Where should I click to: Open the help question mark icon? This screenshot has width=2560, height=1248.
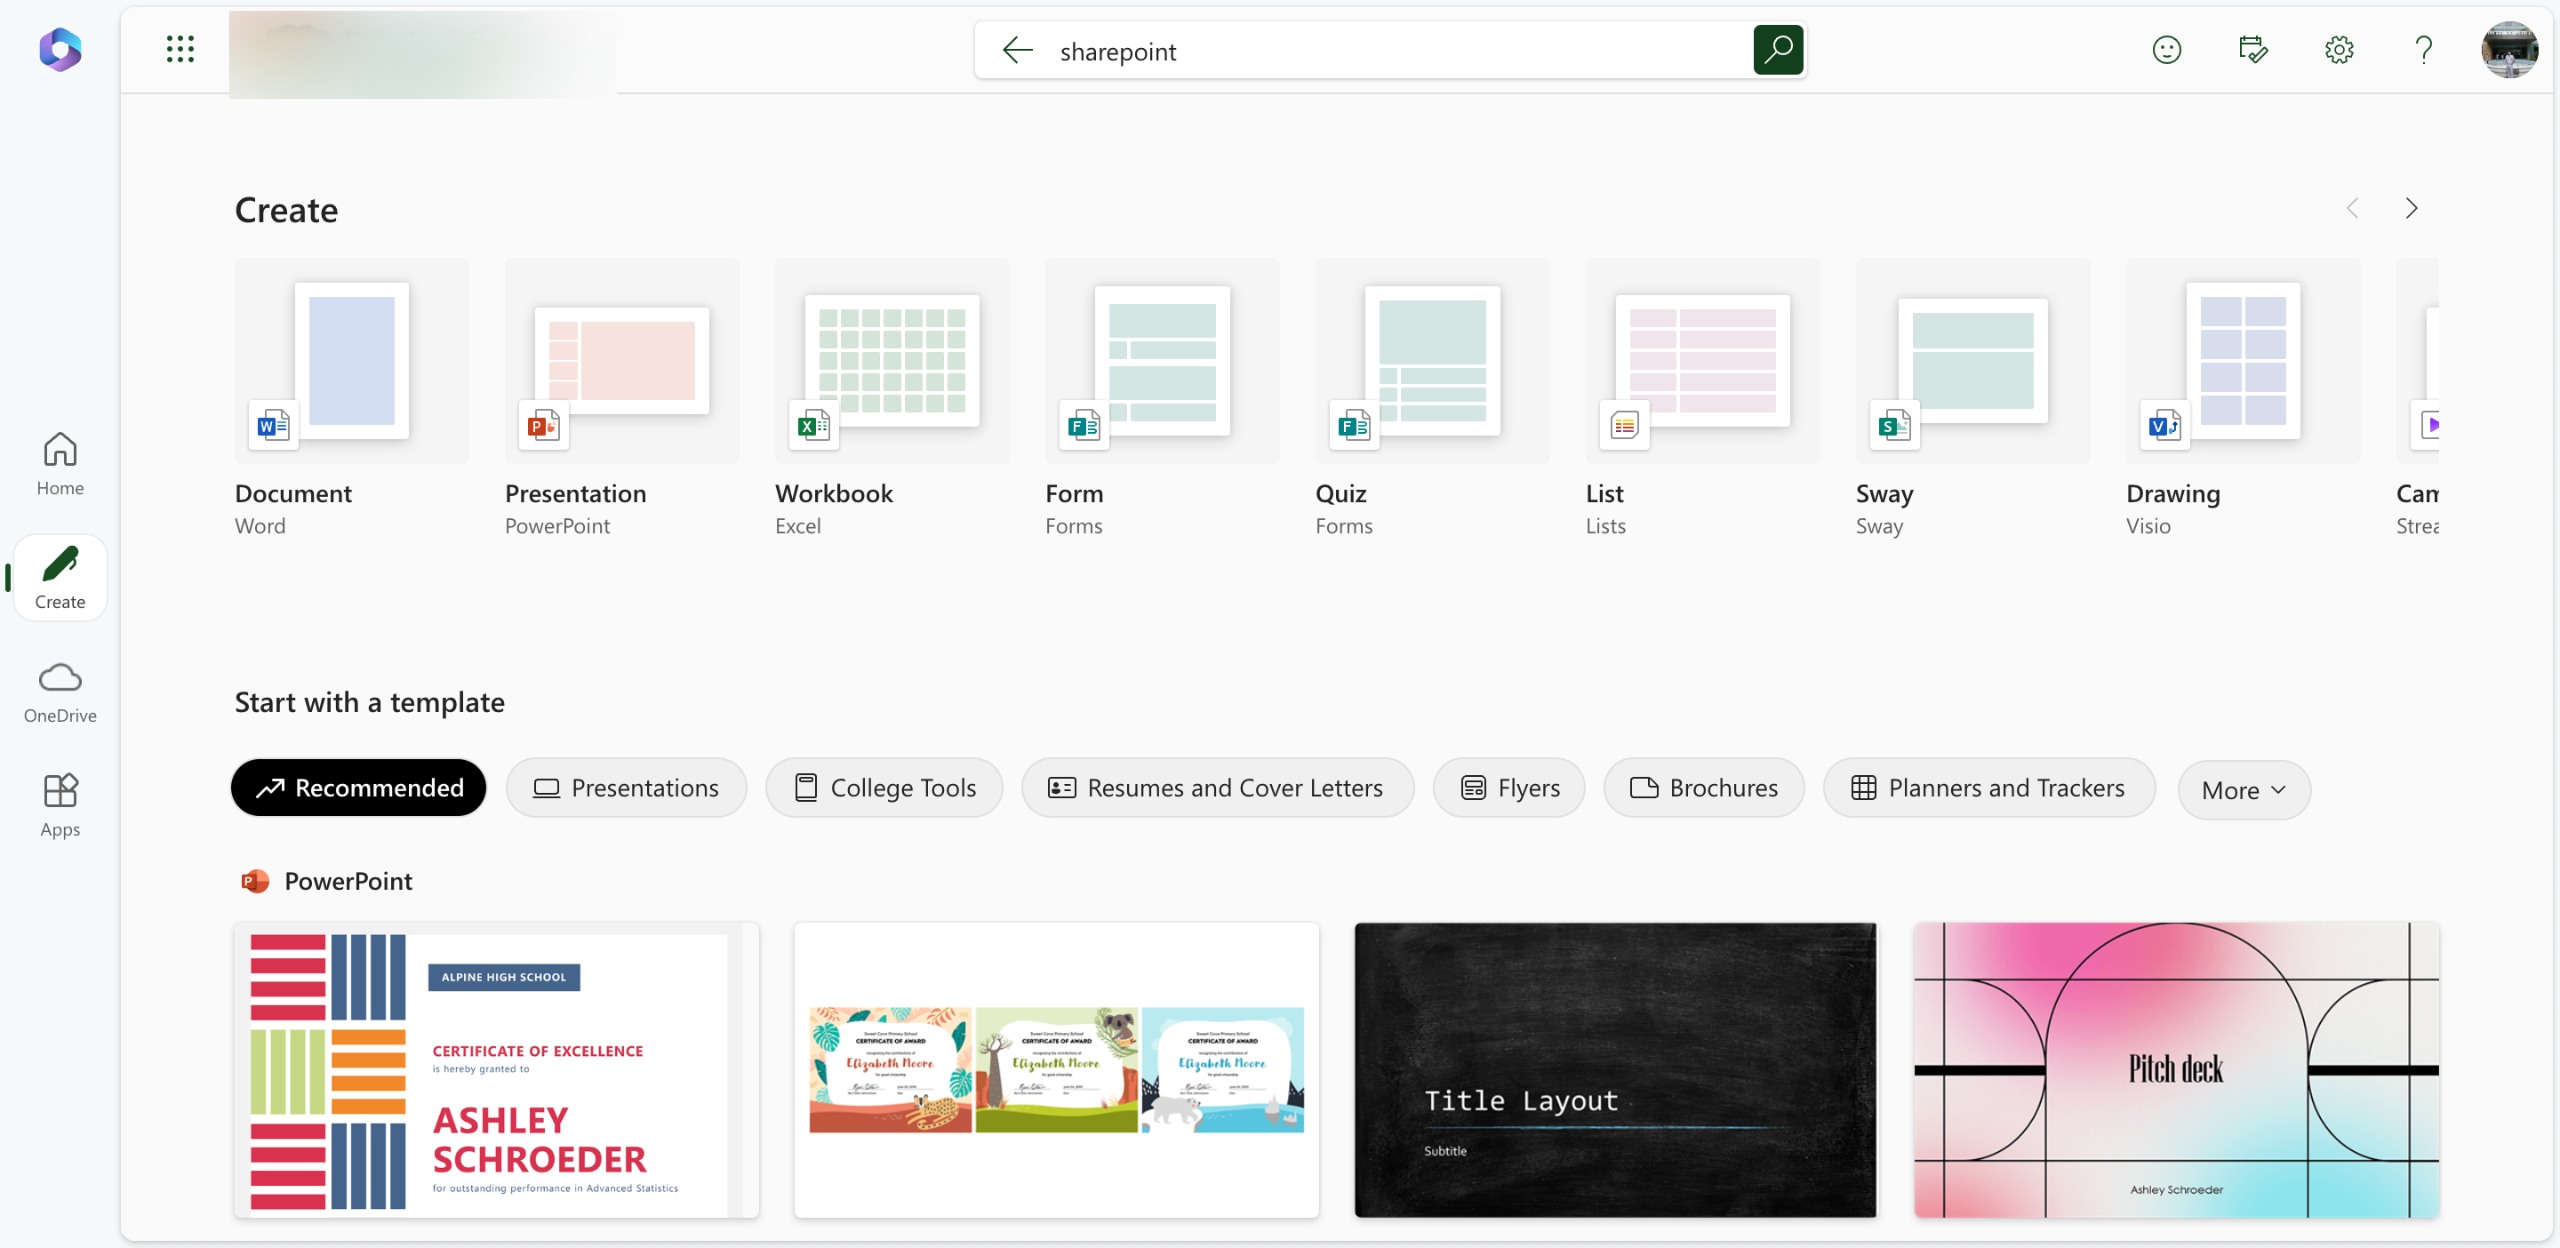pos(2423,50)
